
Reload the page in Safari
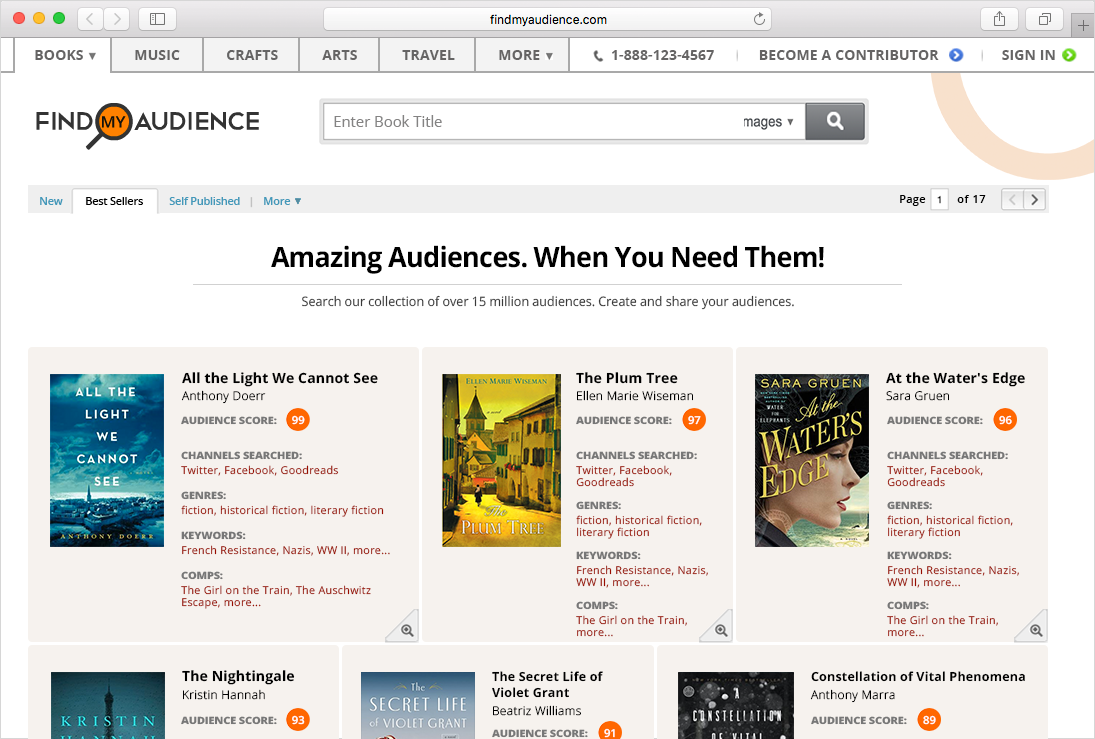(x=759, y=19)
